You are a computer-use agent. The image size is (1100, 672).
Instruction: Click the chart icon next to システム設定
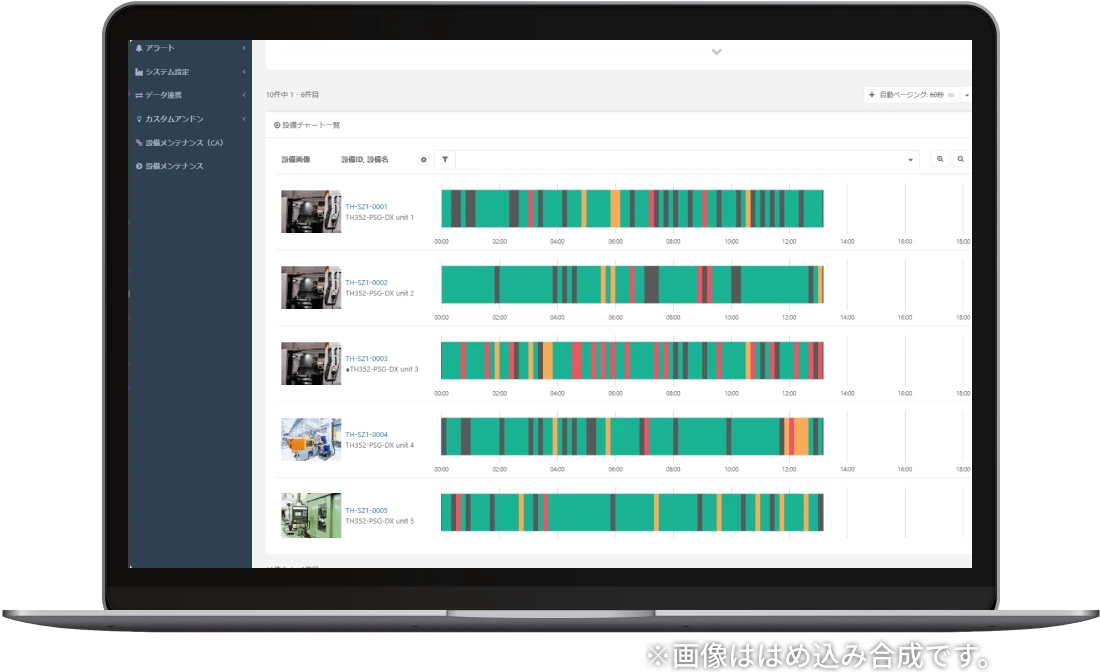(139, 72)
